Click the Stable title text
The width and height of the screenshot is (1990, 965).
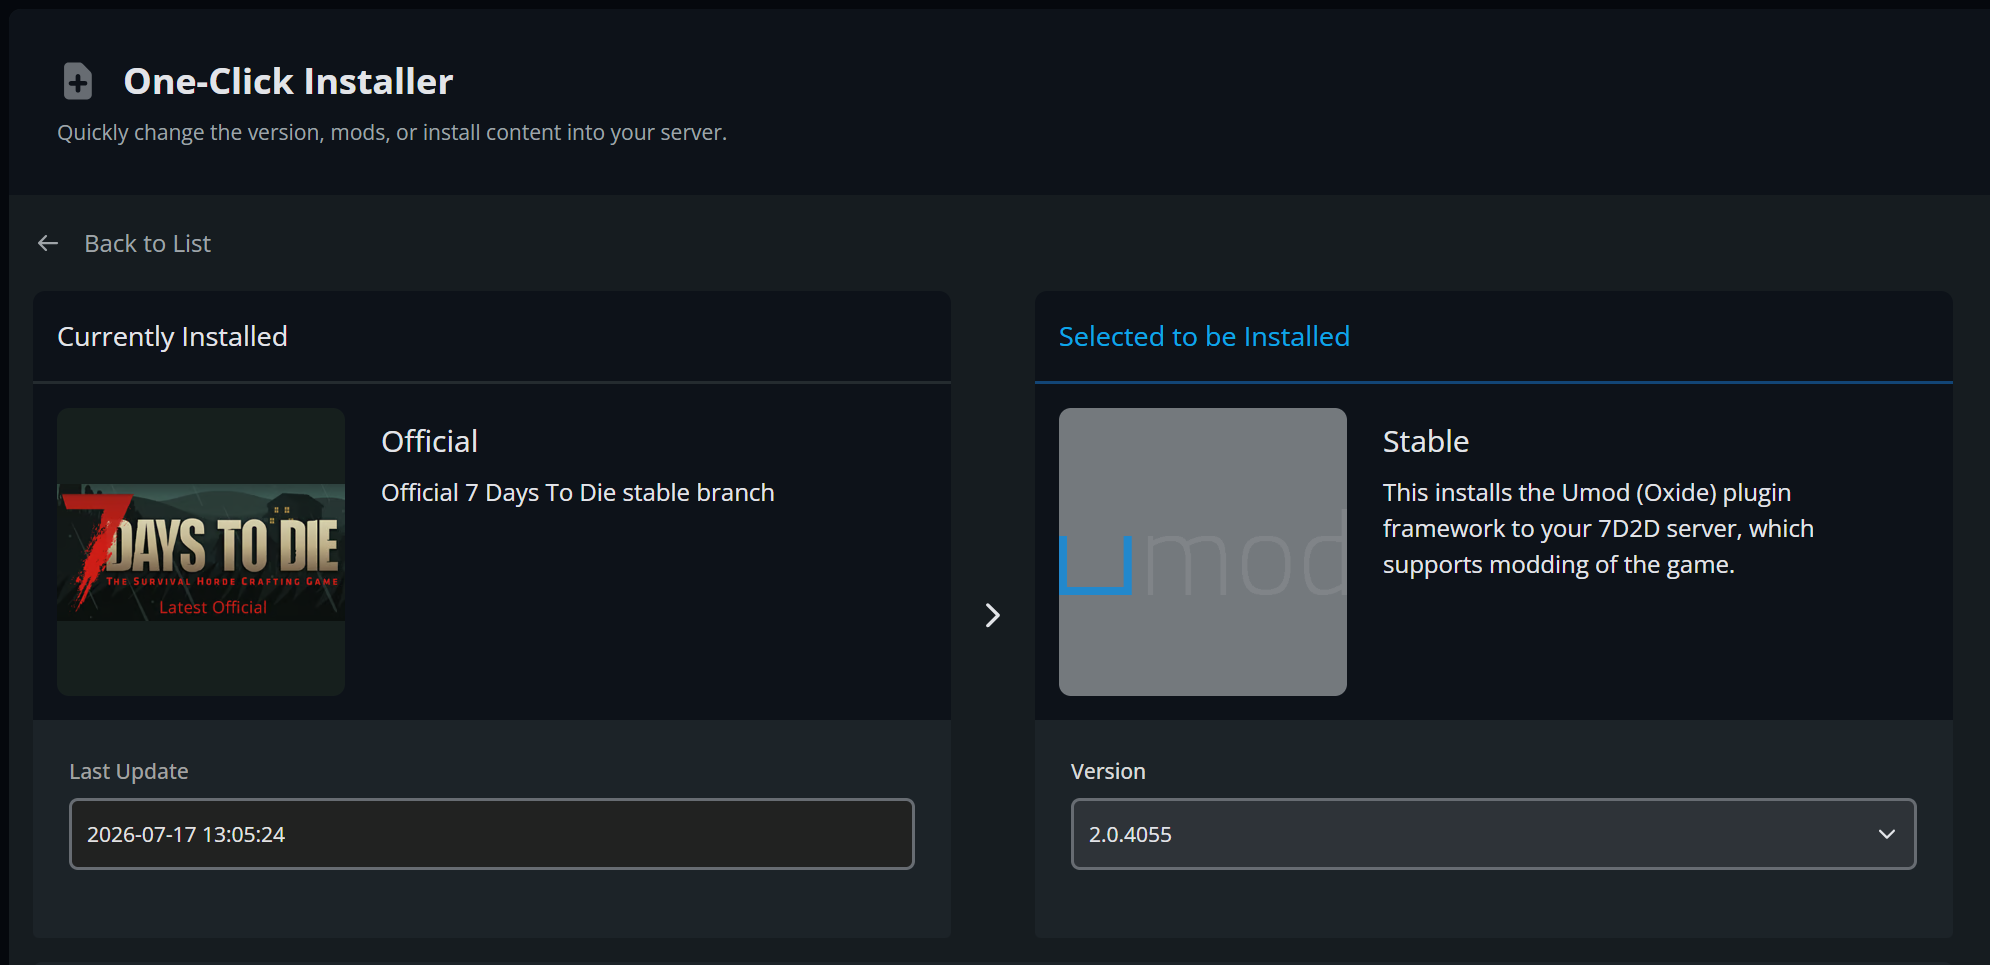pos(1426,441)
